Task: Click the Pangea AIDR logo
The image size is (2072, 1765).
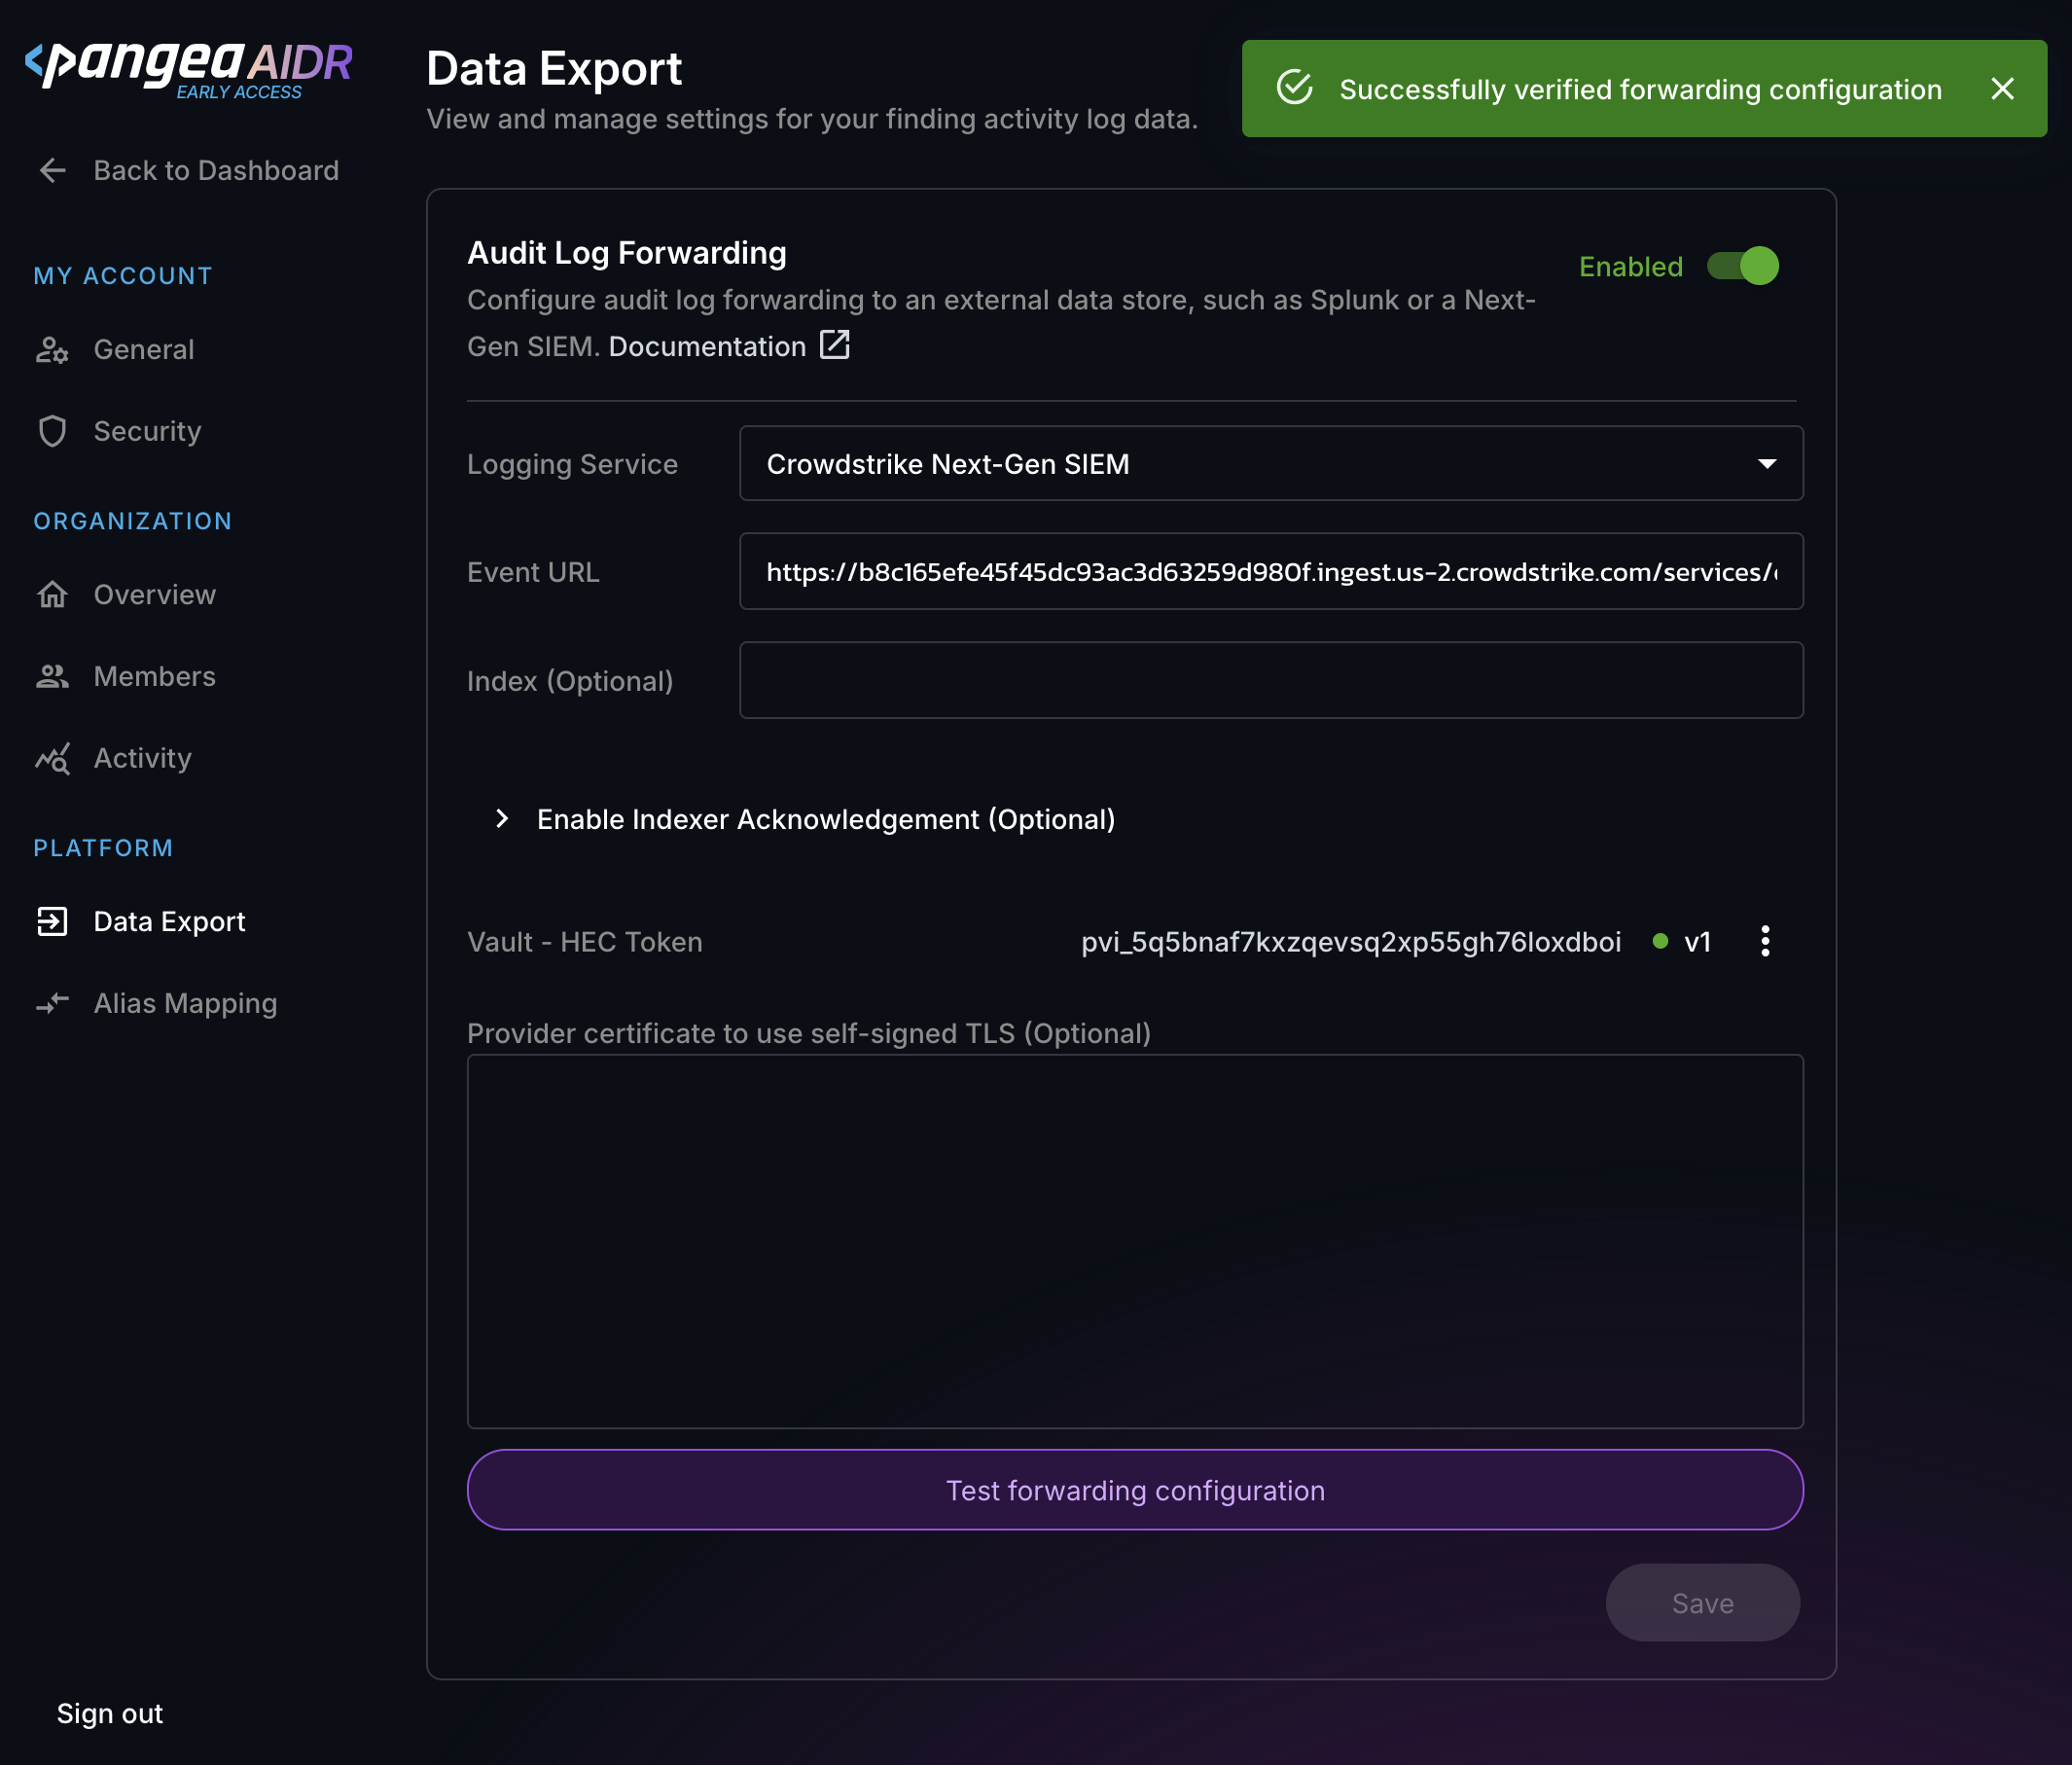Action: tap(188, 69)
